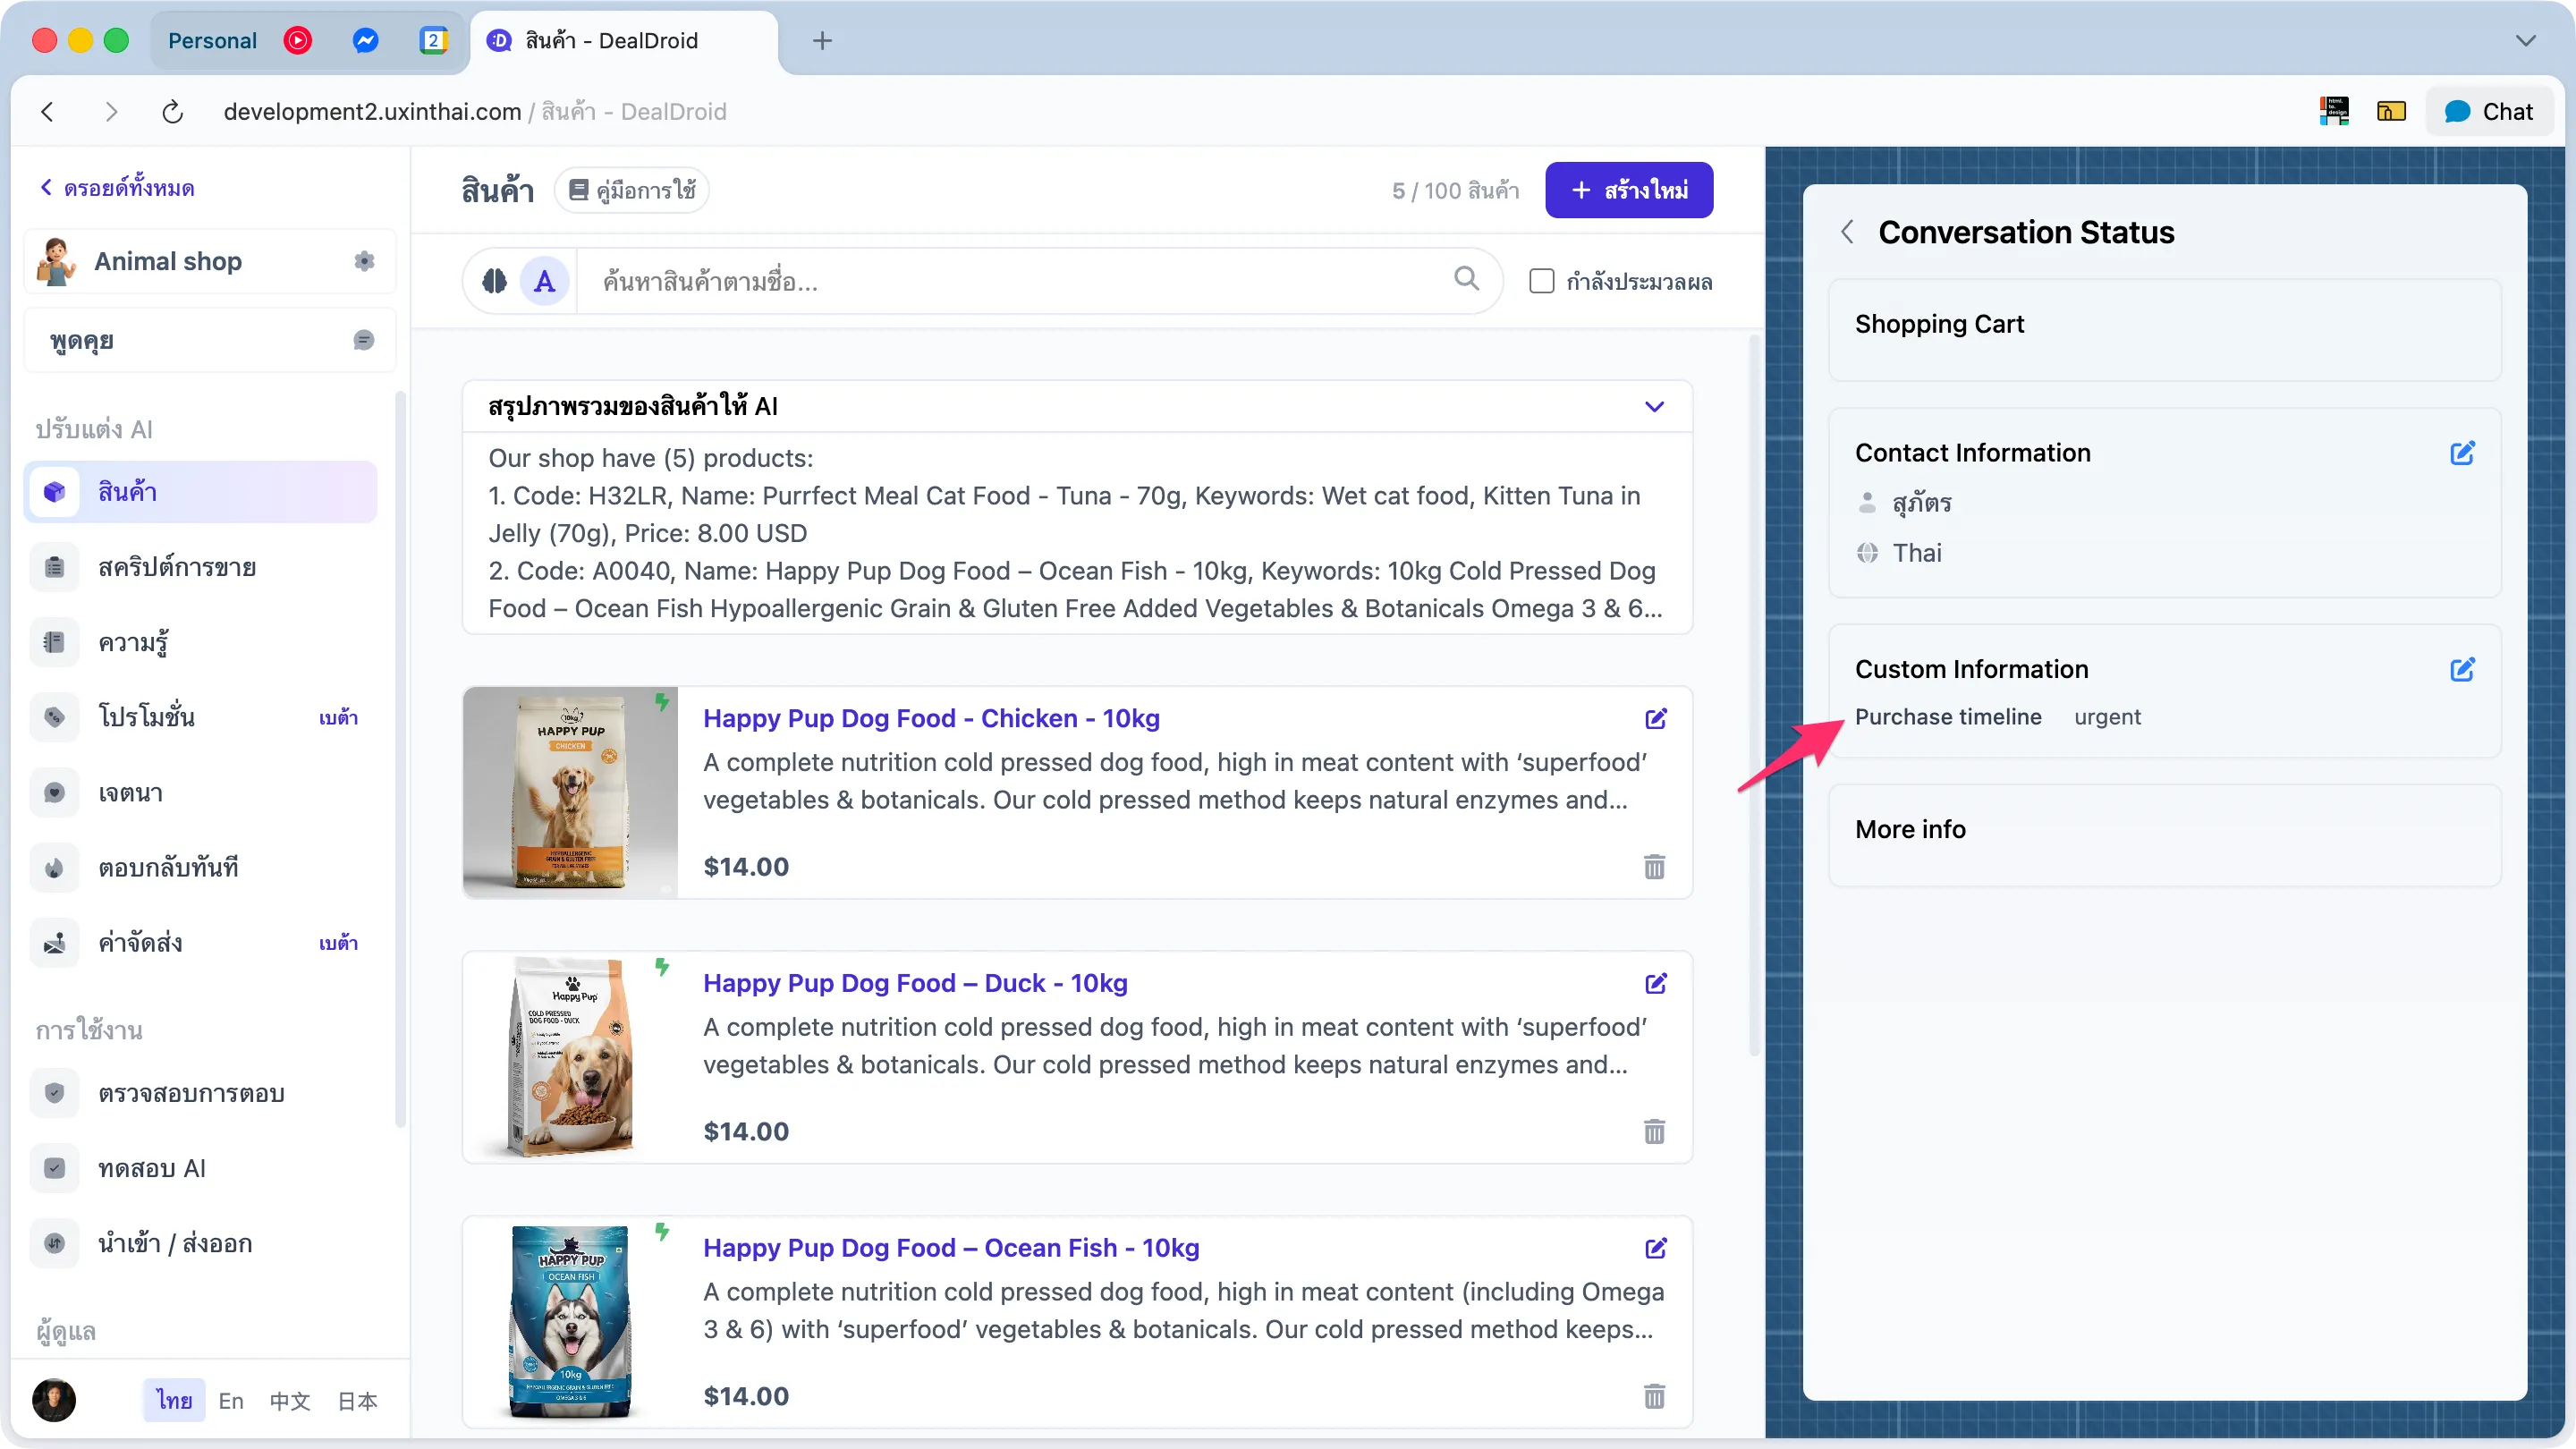Collapse the AI product summary panel
Viewport: 2576px width, 1449px height.
tap(1653, 406)
